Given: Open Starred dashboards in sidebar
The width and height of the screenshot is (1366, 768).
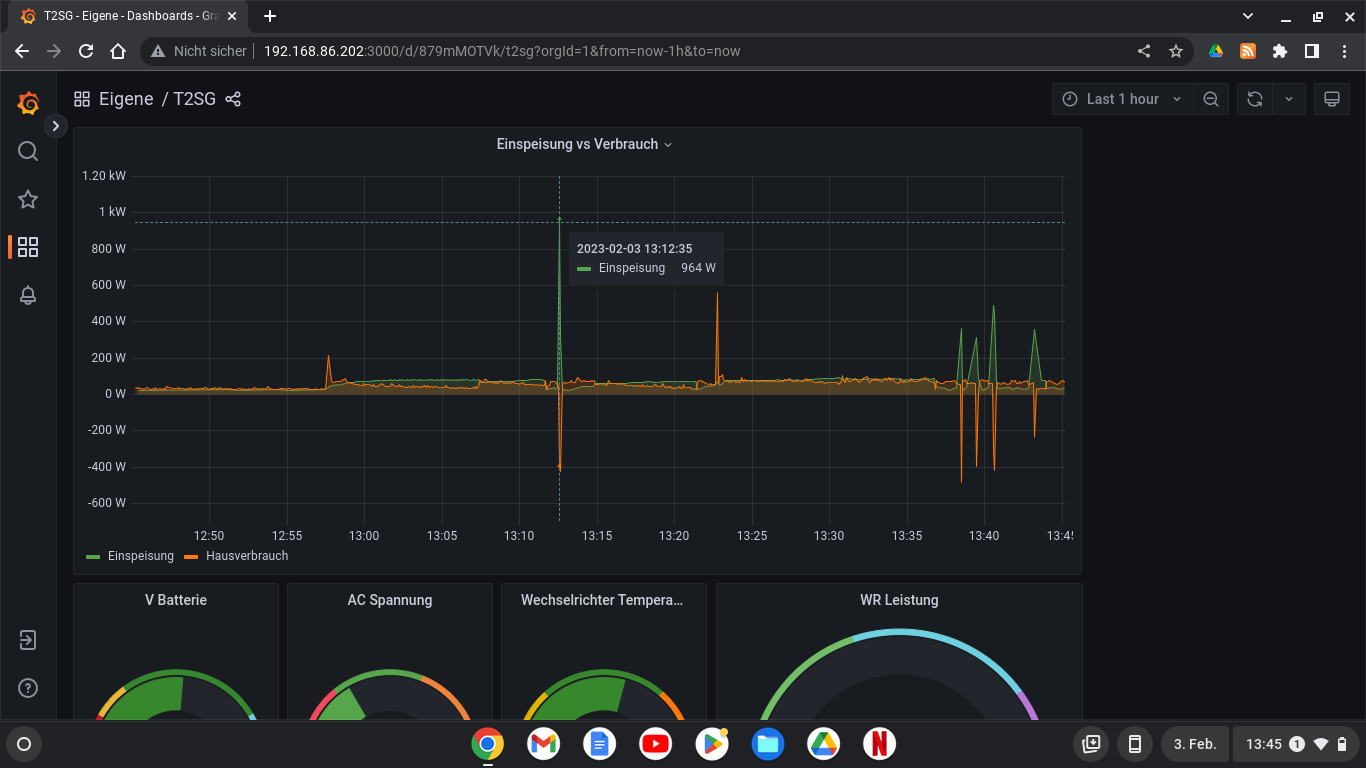Looking at the screenshot, I should (x=28, y=199).
